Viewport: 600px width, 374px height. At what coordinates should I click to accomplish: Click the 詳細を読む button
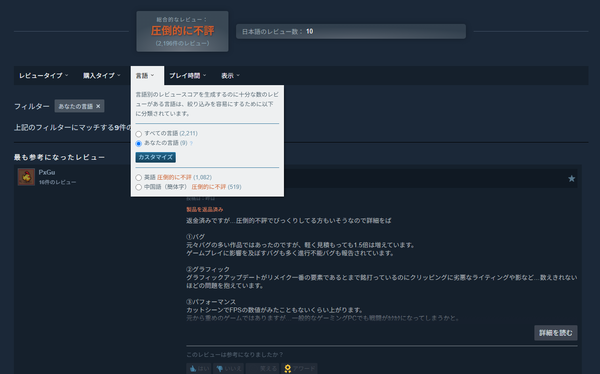point(556,333)
